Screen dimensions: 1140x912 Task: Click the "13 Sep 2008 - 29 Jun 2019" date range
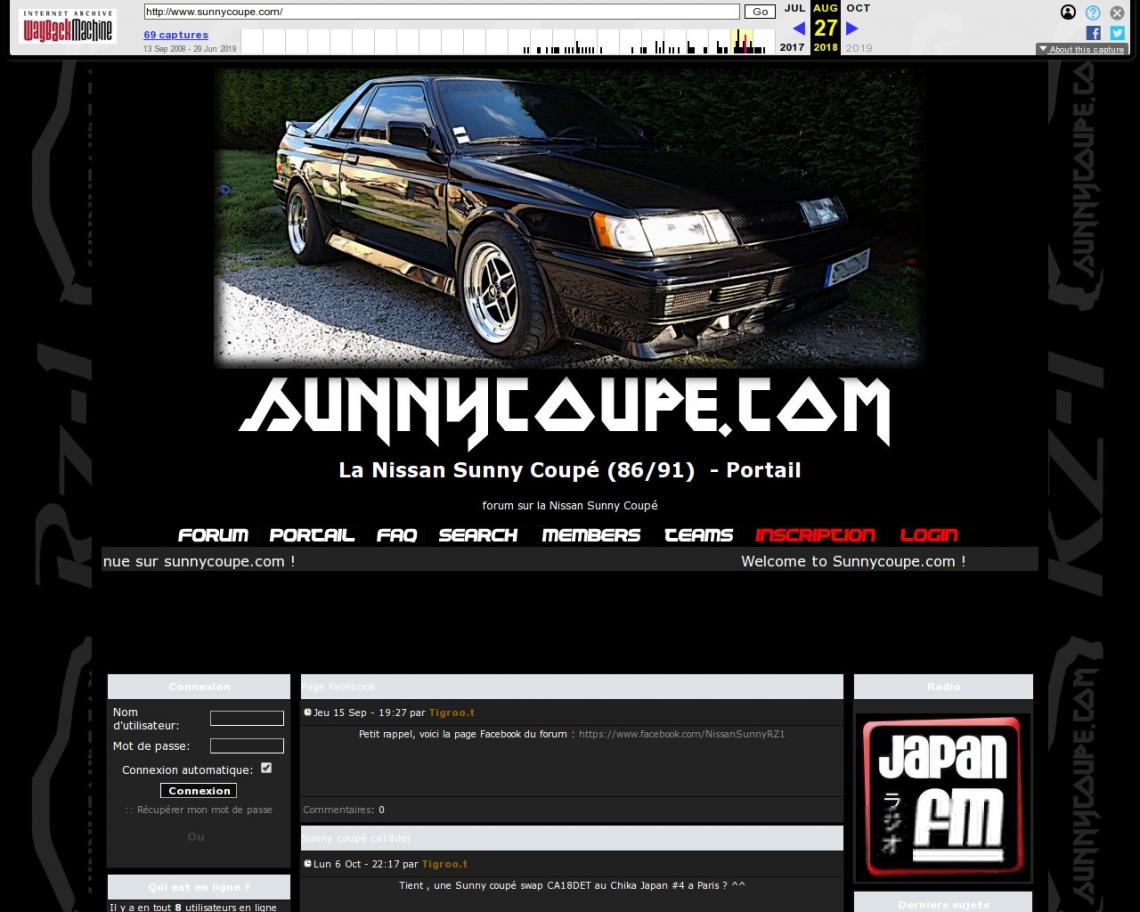pyautogui.click(x=190, y=49)
